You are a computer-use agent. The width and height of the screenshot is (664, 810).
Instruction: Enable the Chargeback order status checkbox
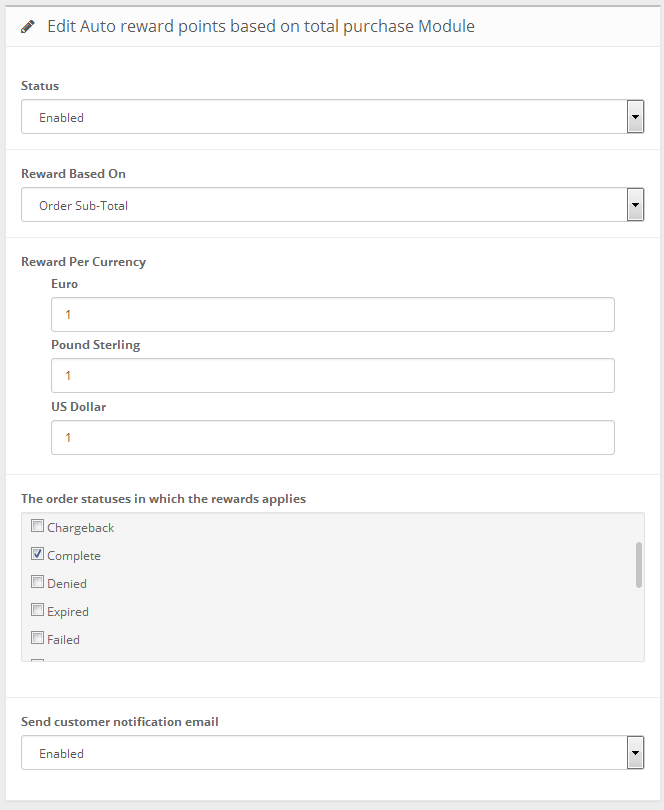click(x=38, y=526)
